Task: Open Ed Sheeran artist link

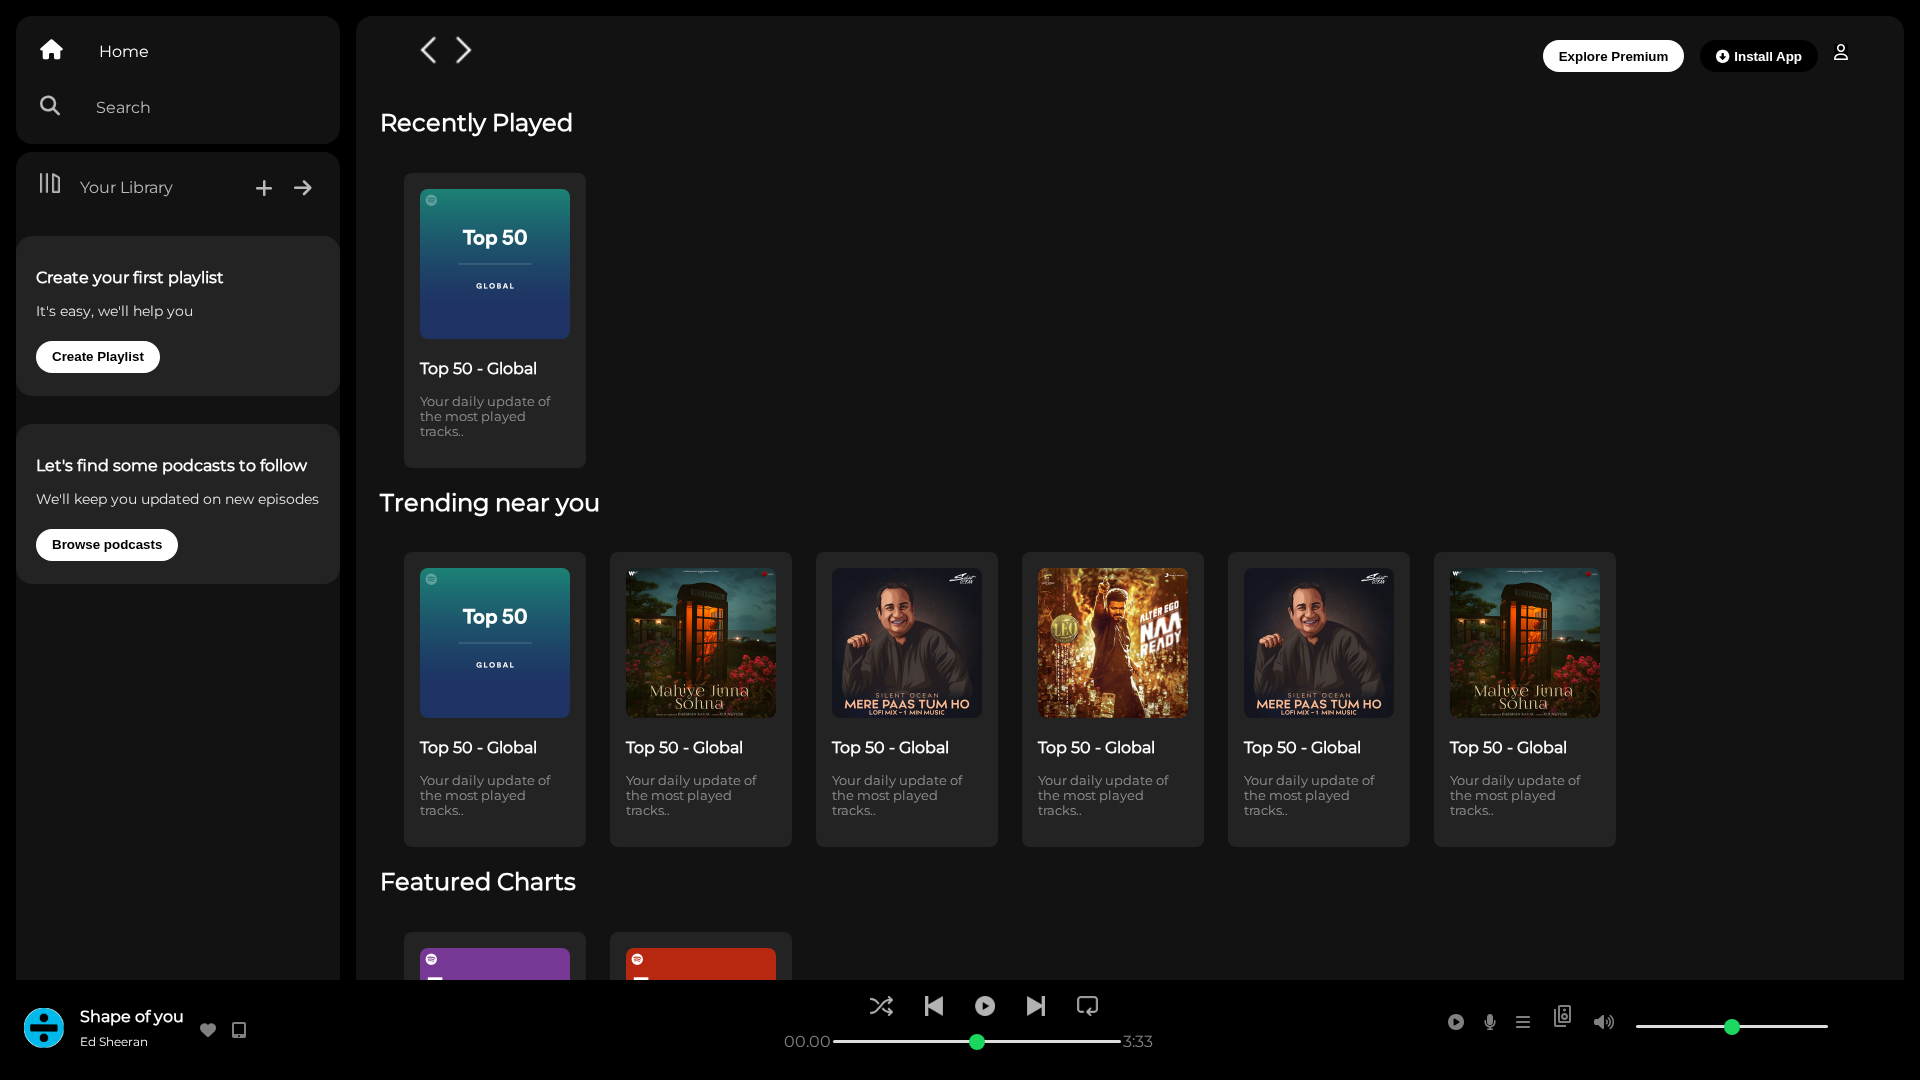Action: tap(114, 1042)
